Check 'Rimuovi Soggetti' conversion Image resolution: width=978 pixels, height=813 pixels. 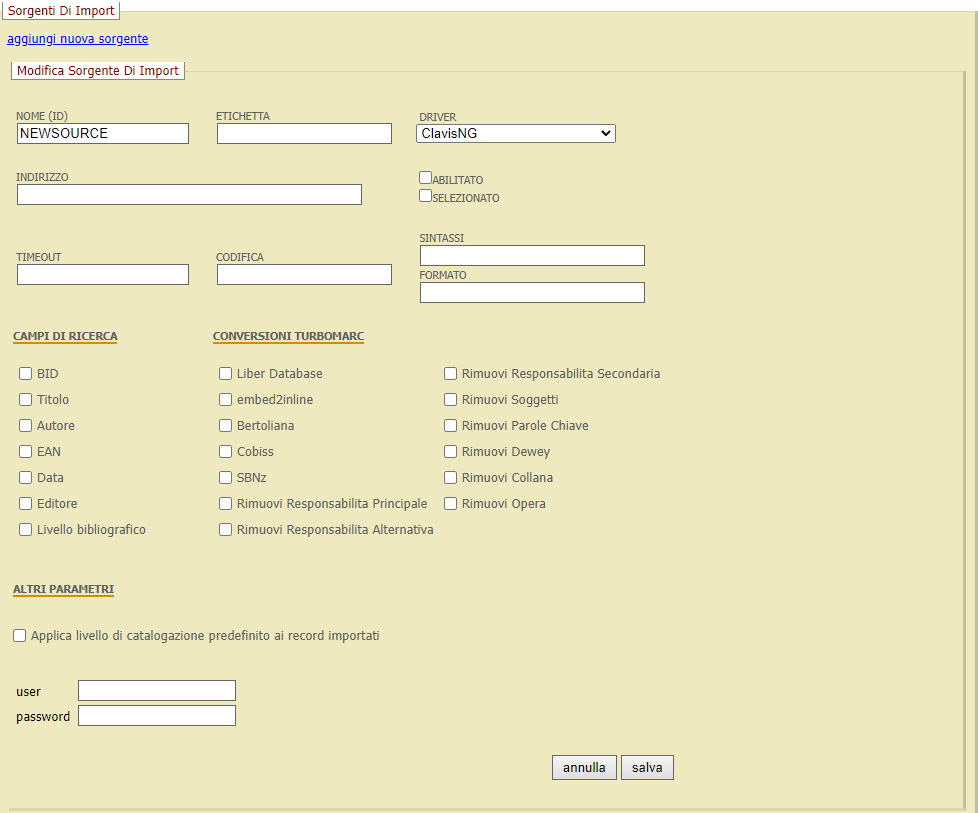(x=450, y=399)
